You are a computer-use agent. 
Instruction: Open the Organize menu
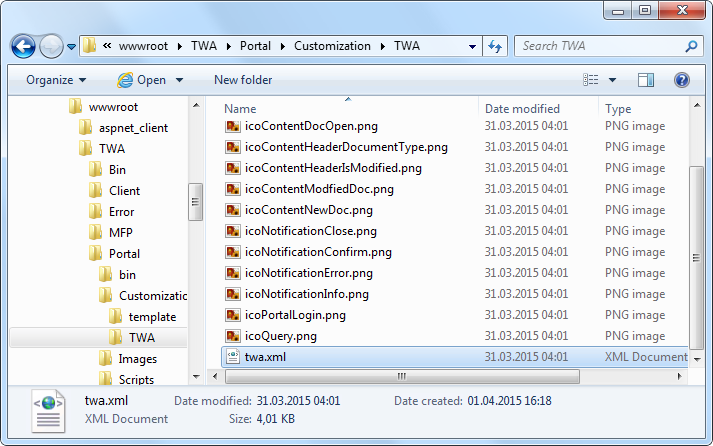[56, 80]
